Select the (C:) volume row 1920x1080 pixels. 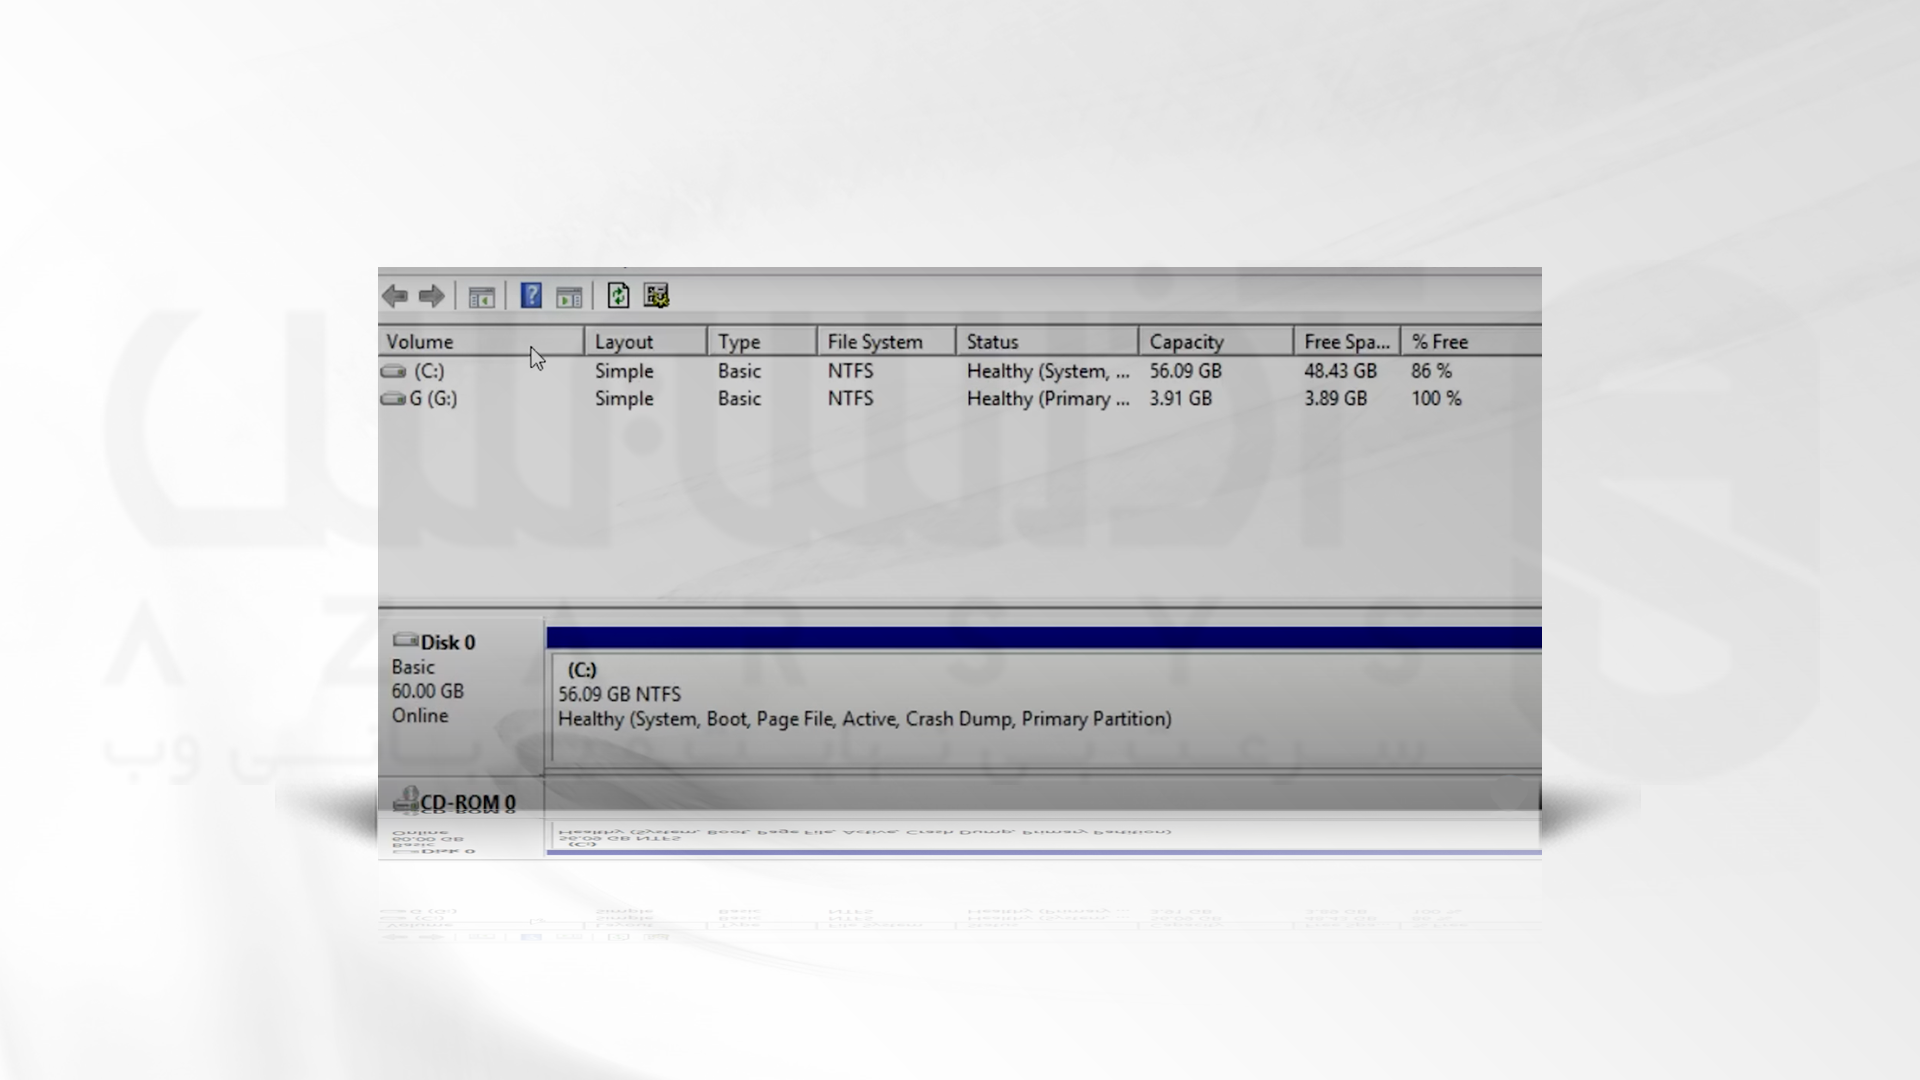[x=960, y=371]
